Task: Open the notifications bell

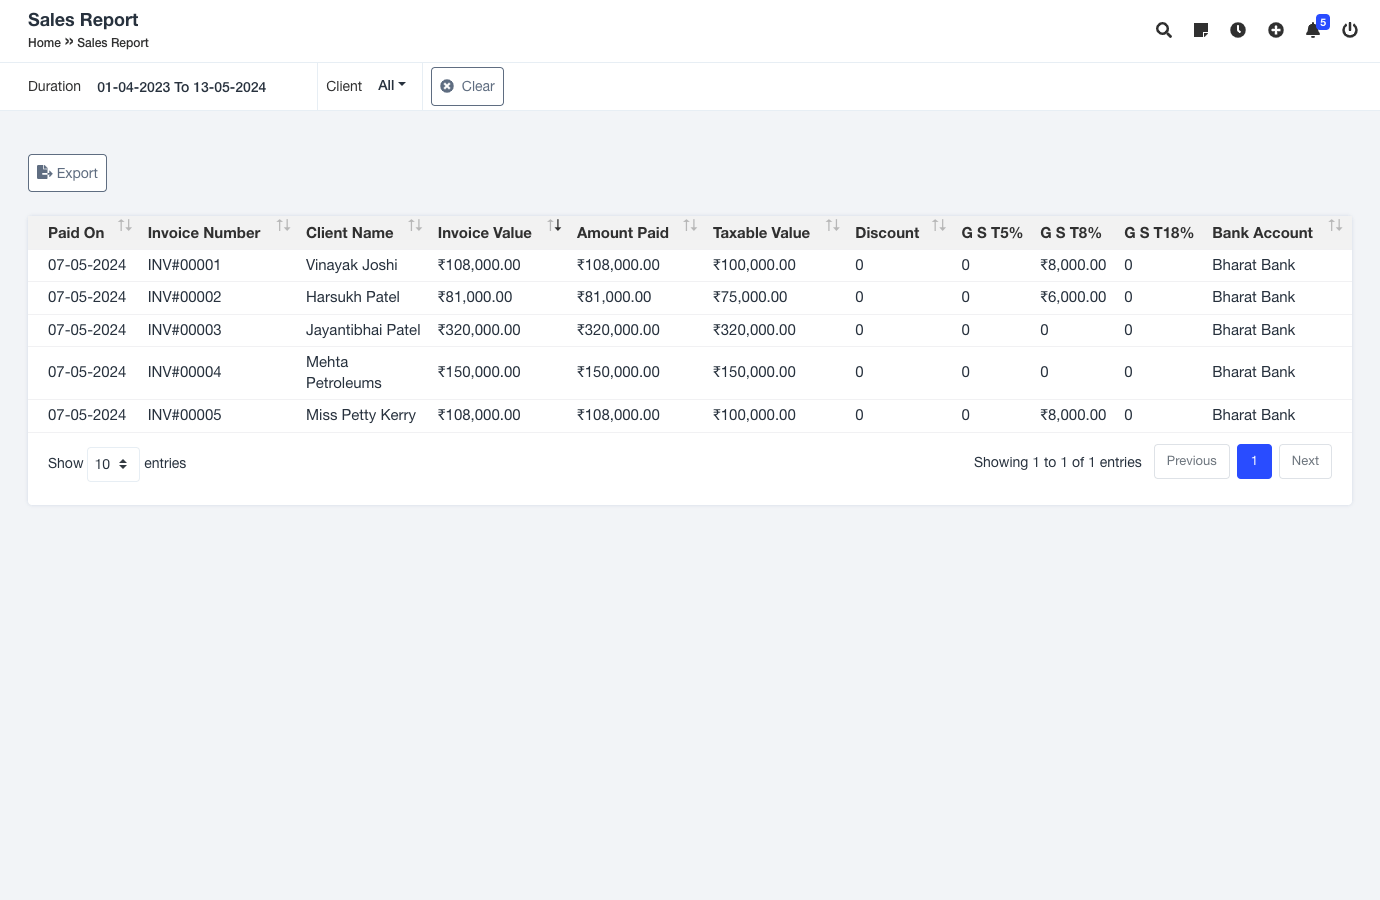Action: click(x=1313, y=30)
